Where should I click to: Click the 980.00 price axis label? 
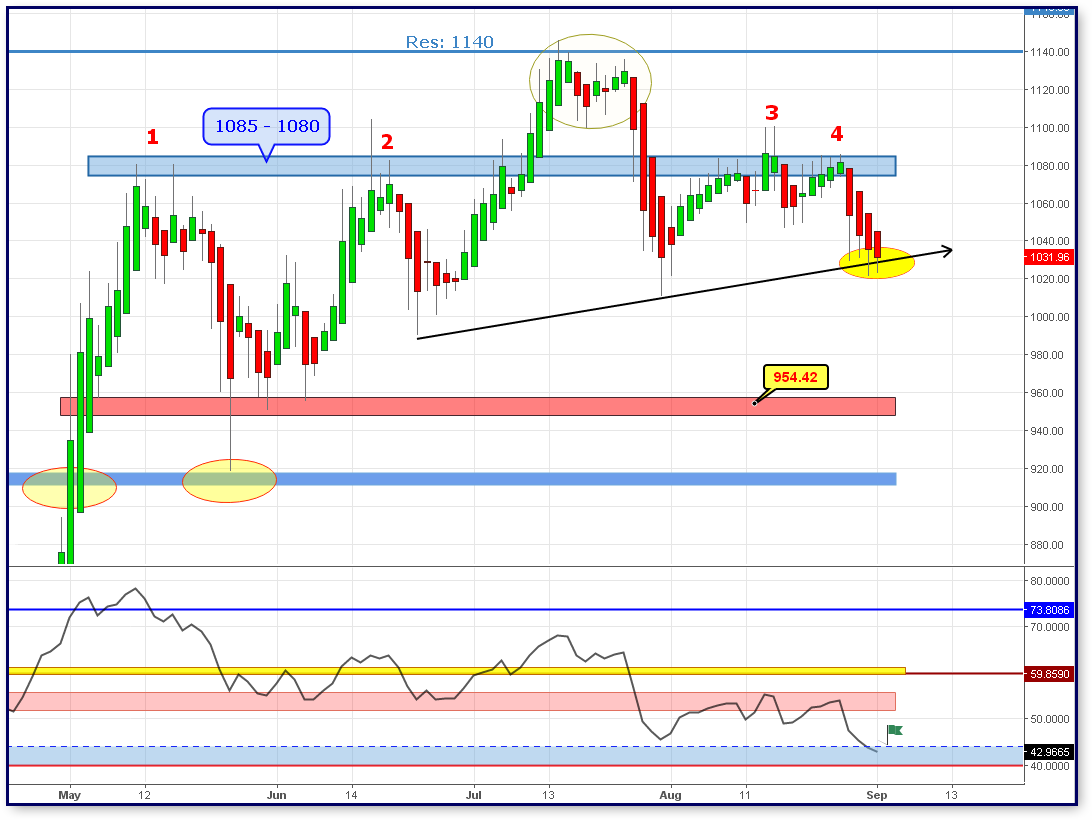click(1047, 355)
